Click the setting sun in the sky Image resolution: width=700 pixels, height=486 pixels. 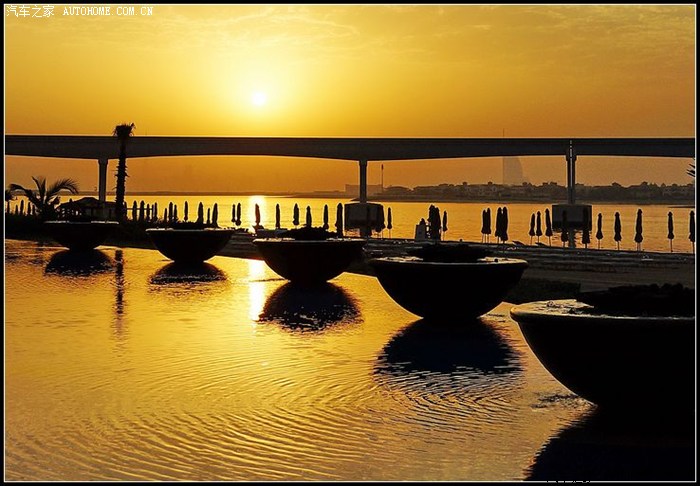(x=259, y=98)
